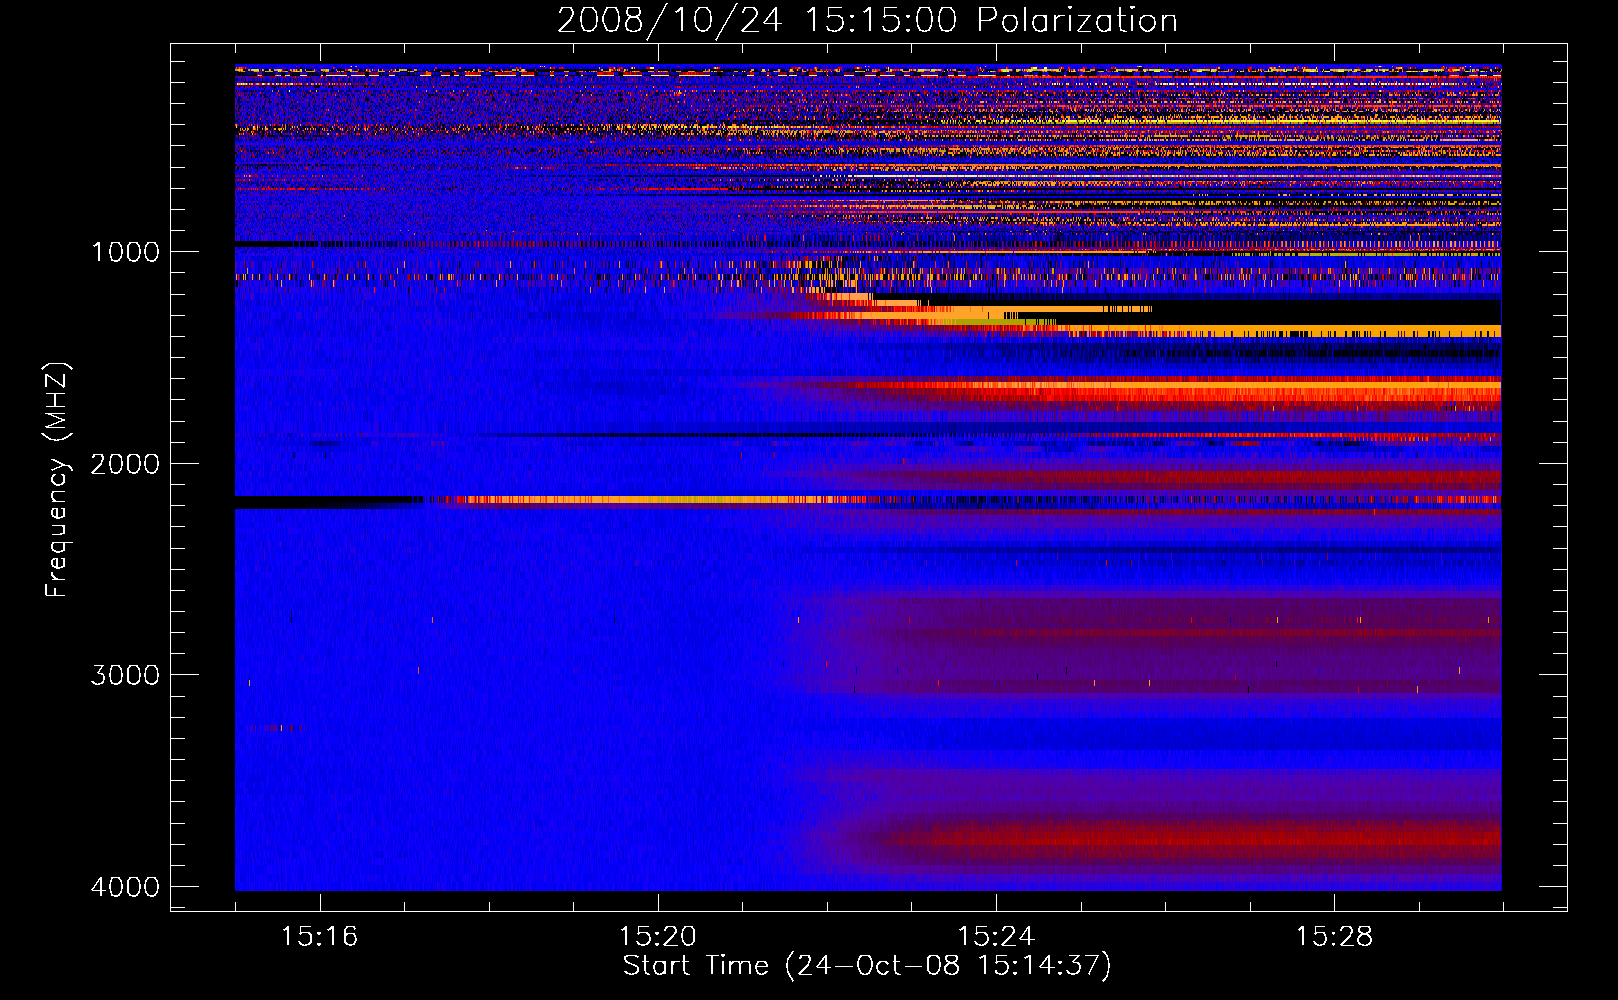Click the 'Start Time (24-Oct-08 15:14:37)' label
The image size is (1618, 1000).
[x=867, y=966]
